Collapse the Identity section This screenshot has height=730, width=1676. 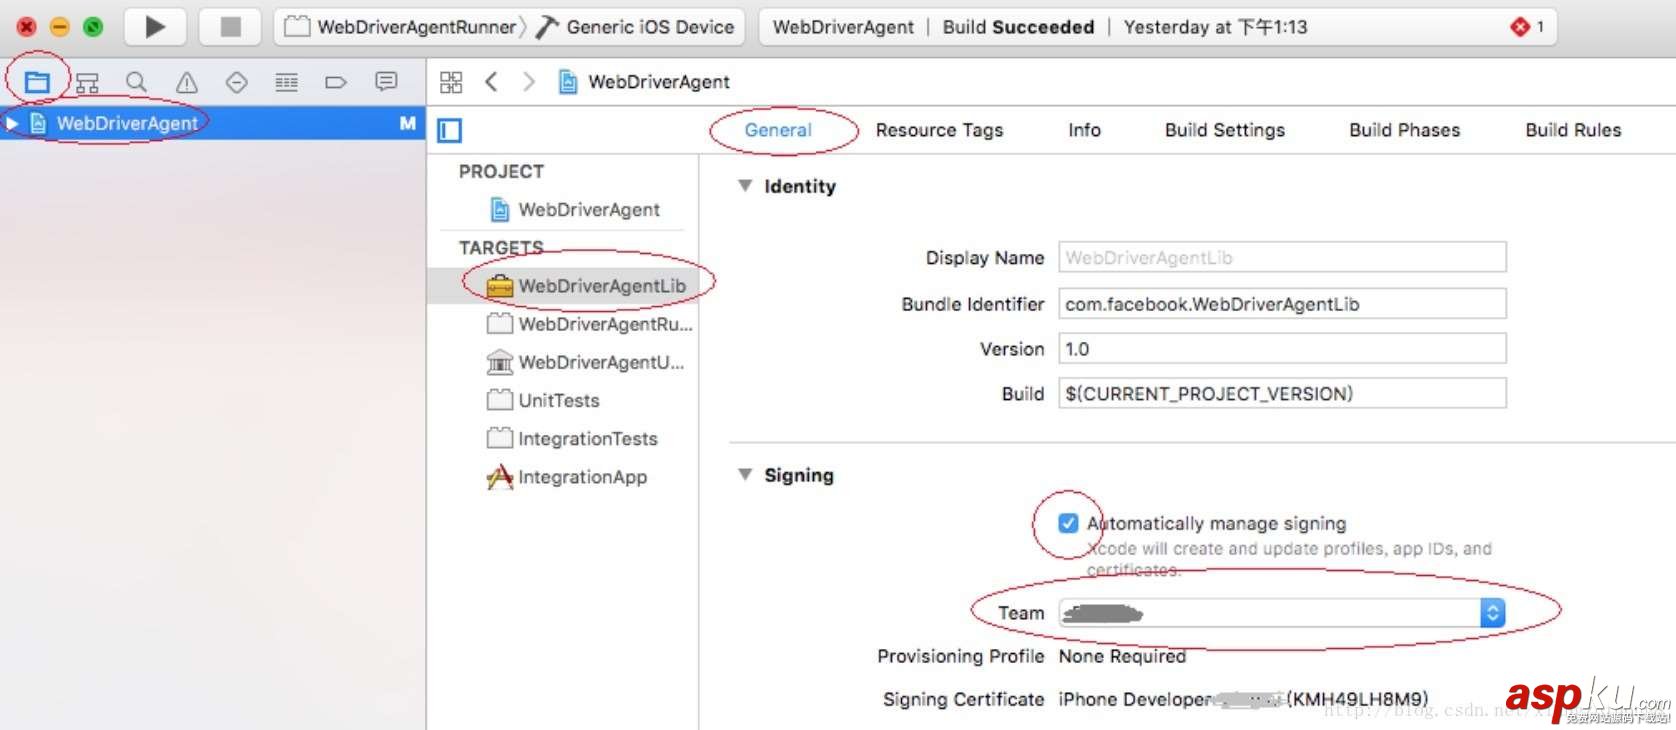click(x=745, y=186)
